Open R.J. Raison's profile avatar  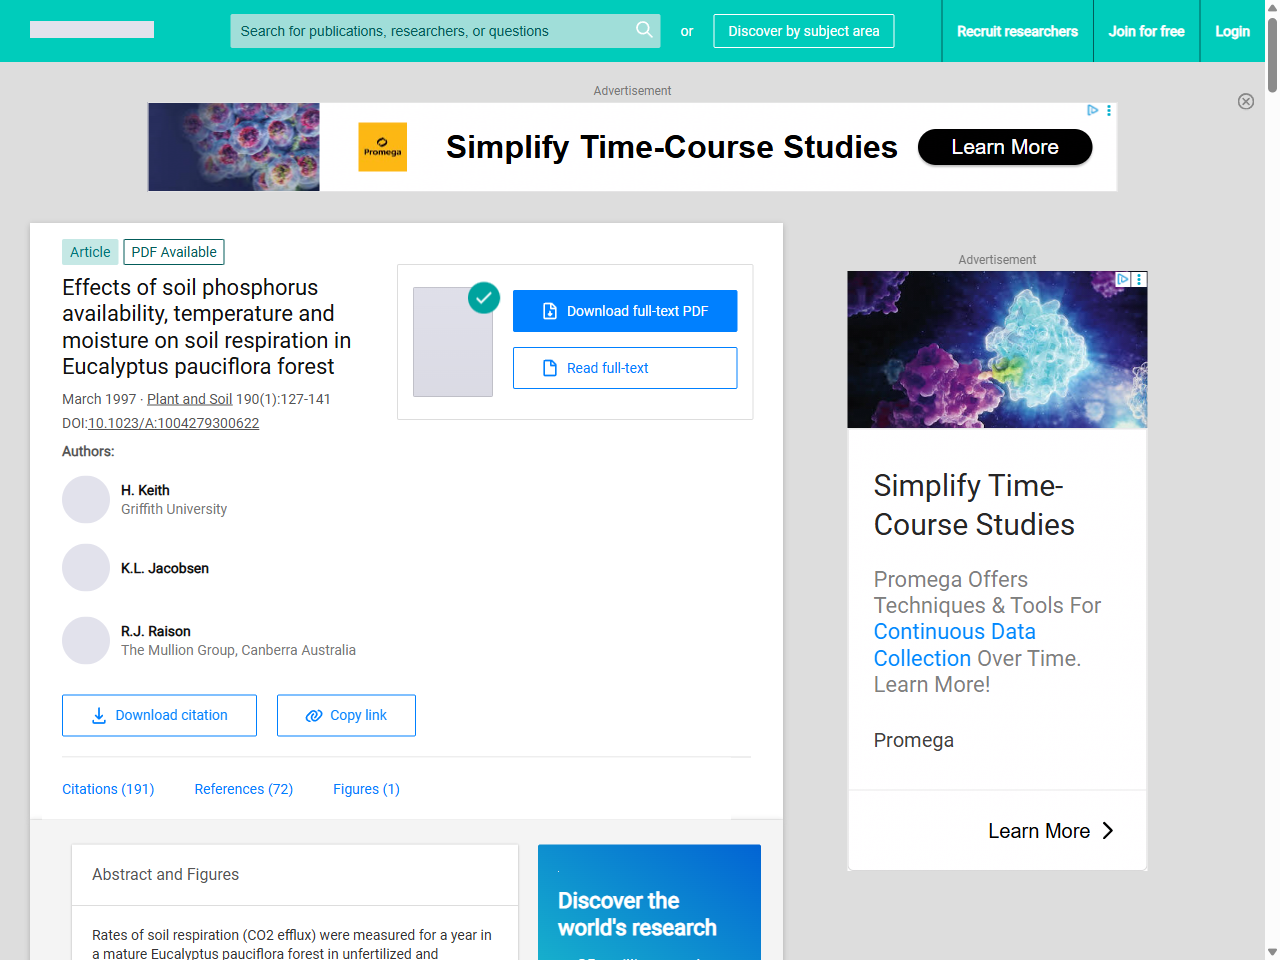(86, 640)
